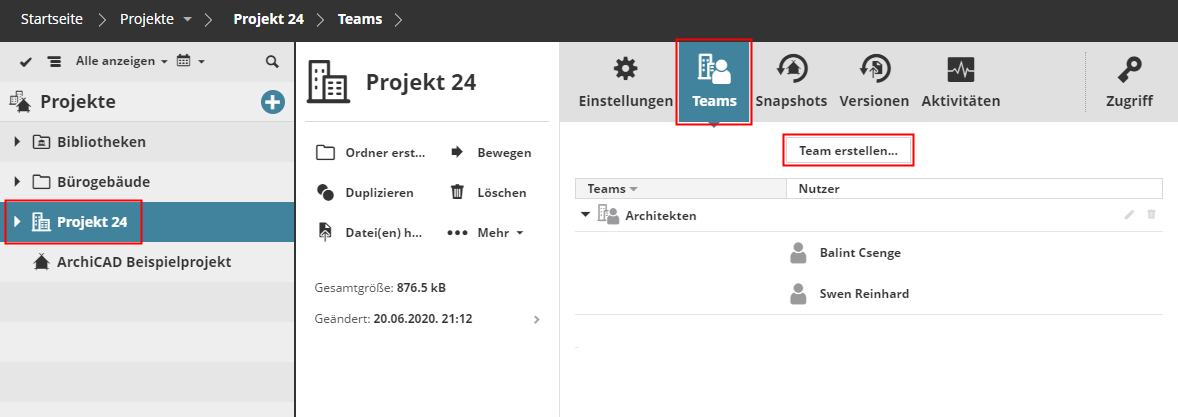Open the calendar date filter dropdown
The image size is (1178, 417).
point(190,61)
